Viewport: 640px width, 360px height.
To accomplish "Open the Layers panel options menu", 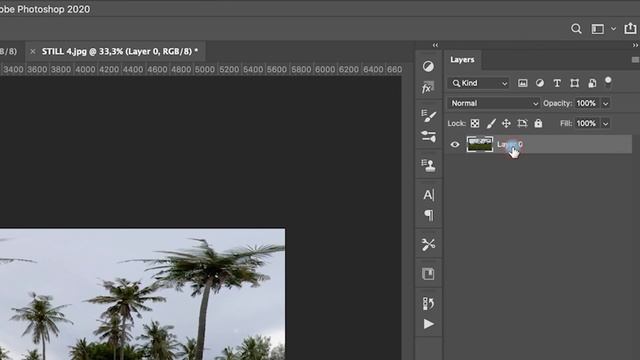I will pyautogui.click(x=635, y=60).
